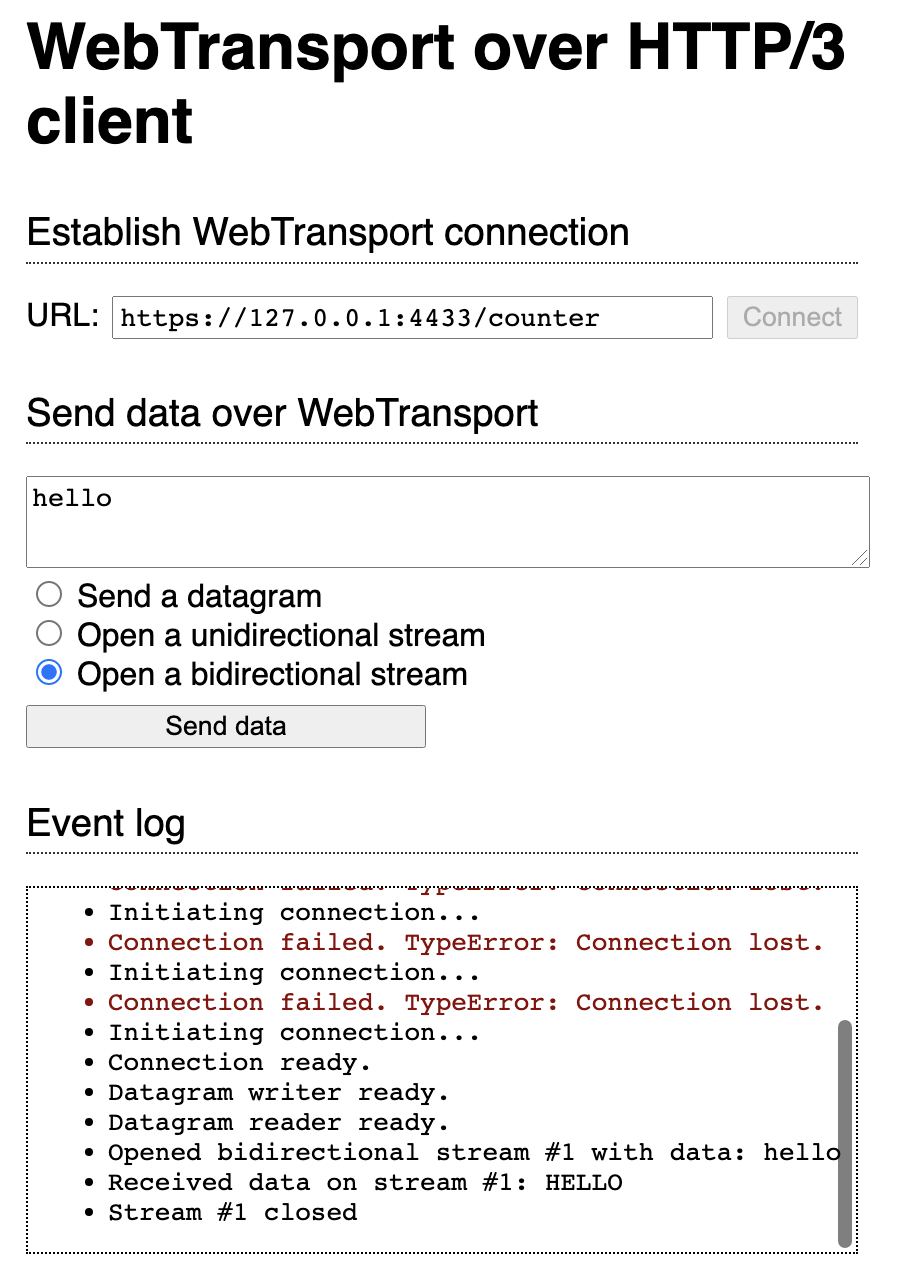Select the 'Send a datagram' radio button
898x1288 pixels.
pyautogui.click(x=49, y=594)
